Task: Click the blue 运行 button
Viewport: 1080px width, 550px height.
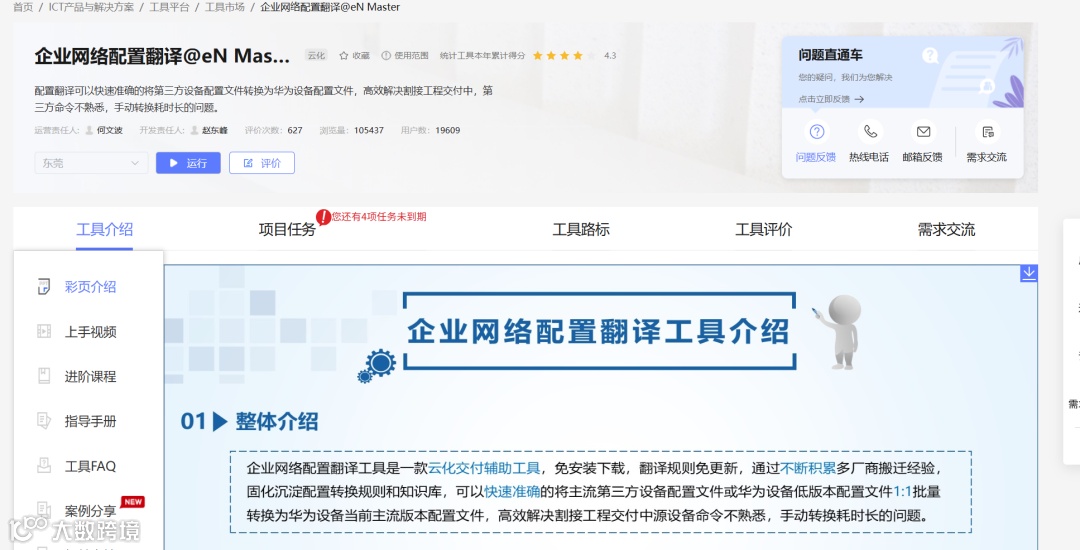Action: (188, 163)
